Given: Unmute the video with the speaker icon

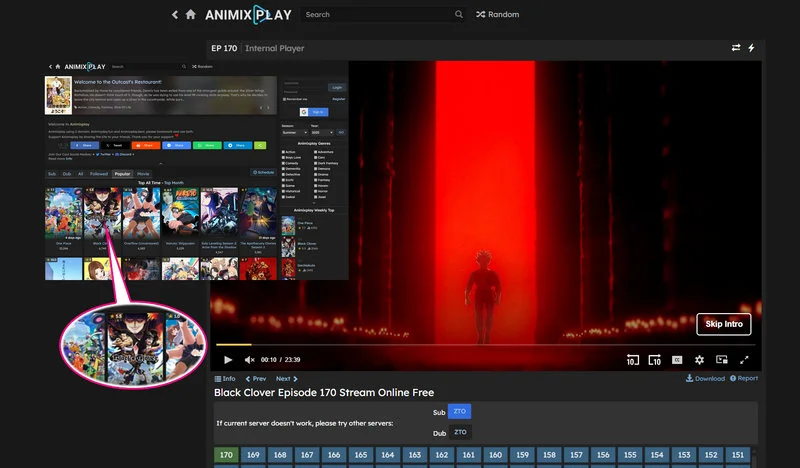Looking at the screenshot, I should tap(249, 360).
